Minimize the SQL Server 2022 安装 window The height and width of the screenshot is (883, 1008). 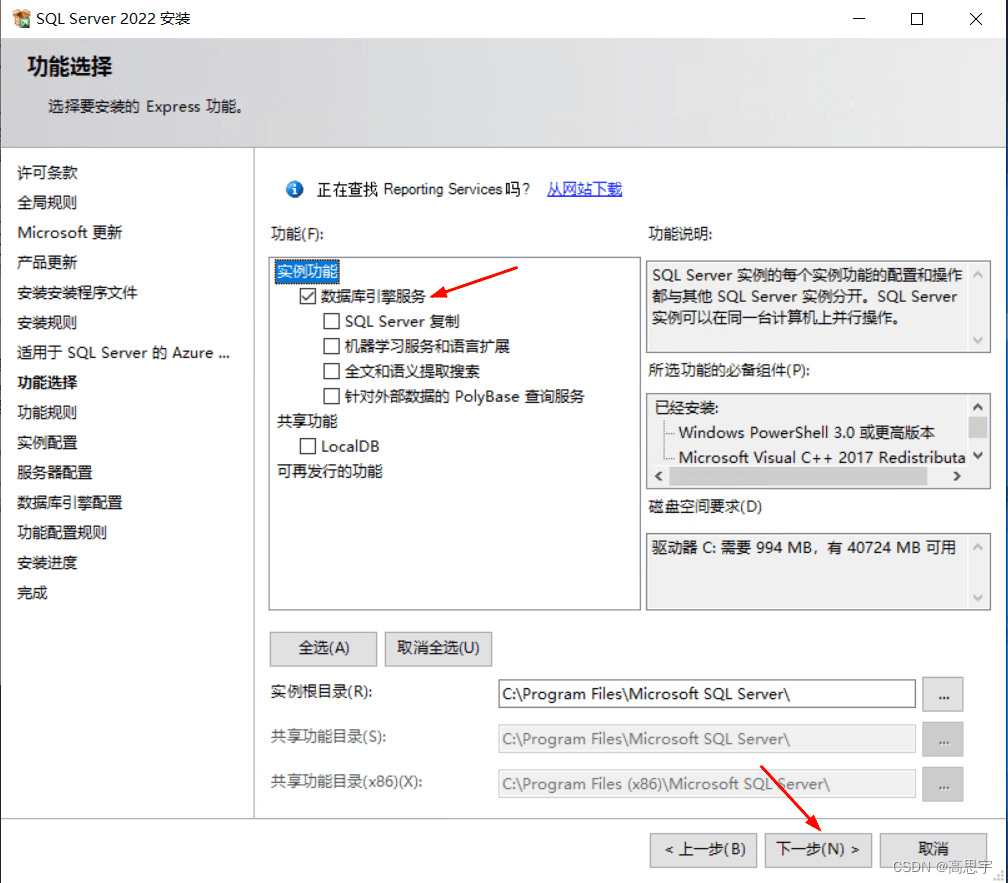[859, 19]
